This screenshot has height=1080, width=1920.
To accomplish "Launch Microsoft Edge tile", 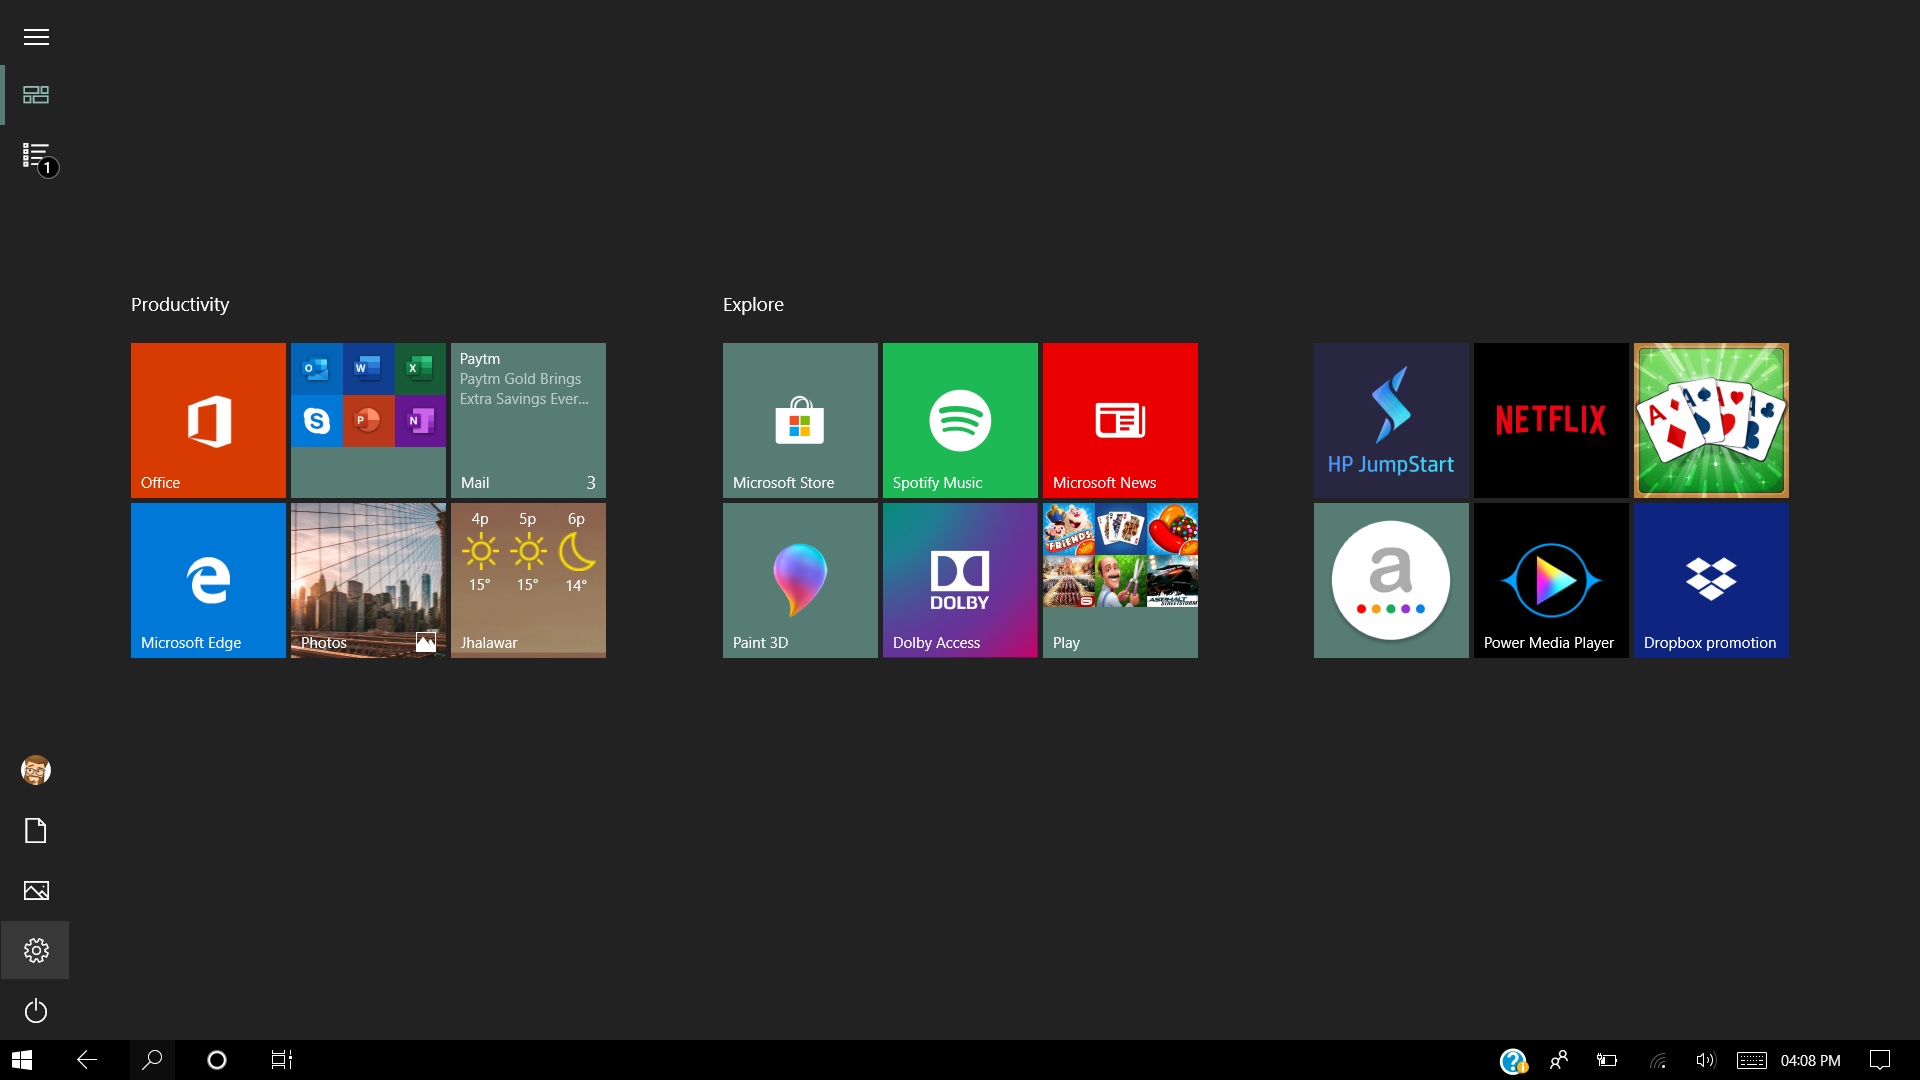I will 208,580.
